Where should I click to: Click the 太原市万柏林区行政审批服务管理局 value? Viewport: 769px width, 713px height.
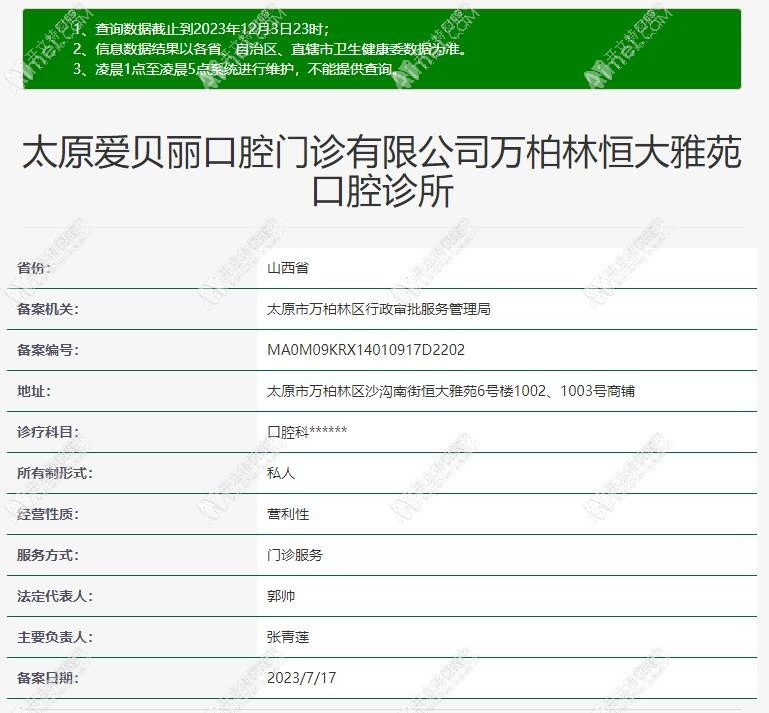(x=378, y=309)
